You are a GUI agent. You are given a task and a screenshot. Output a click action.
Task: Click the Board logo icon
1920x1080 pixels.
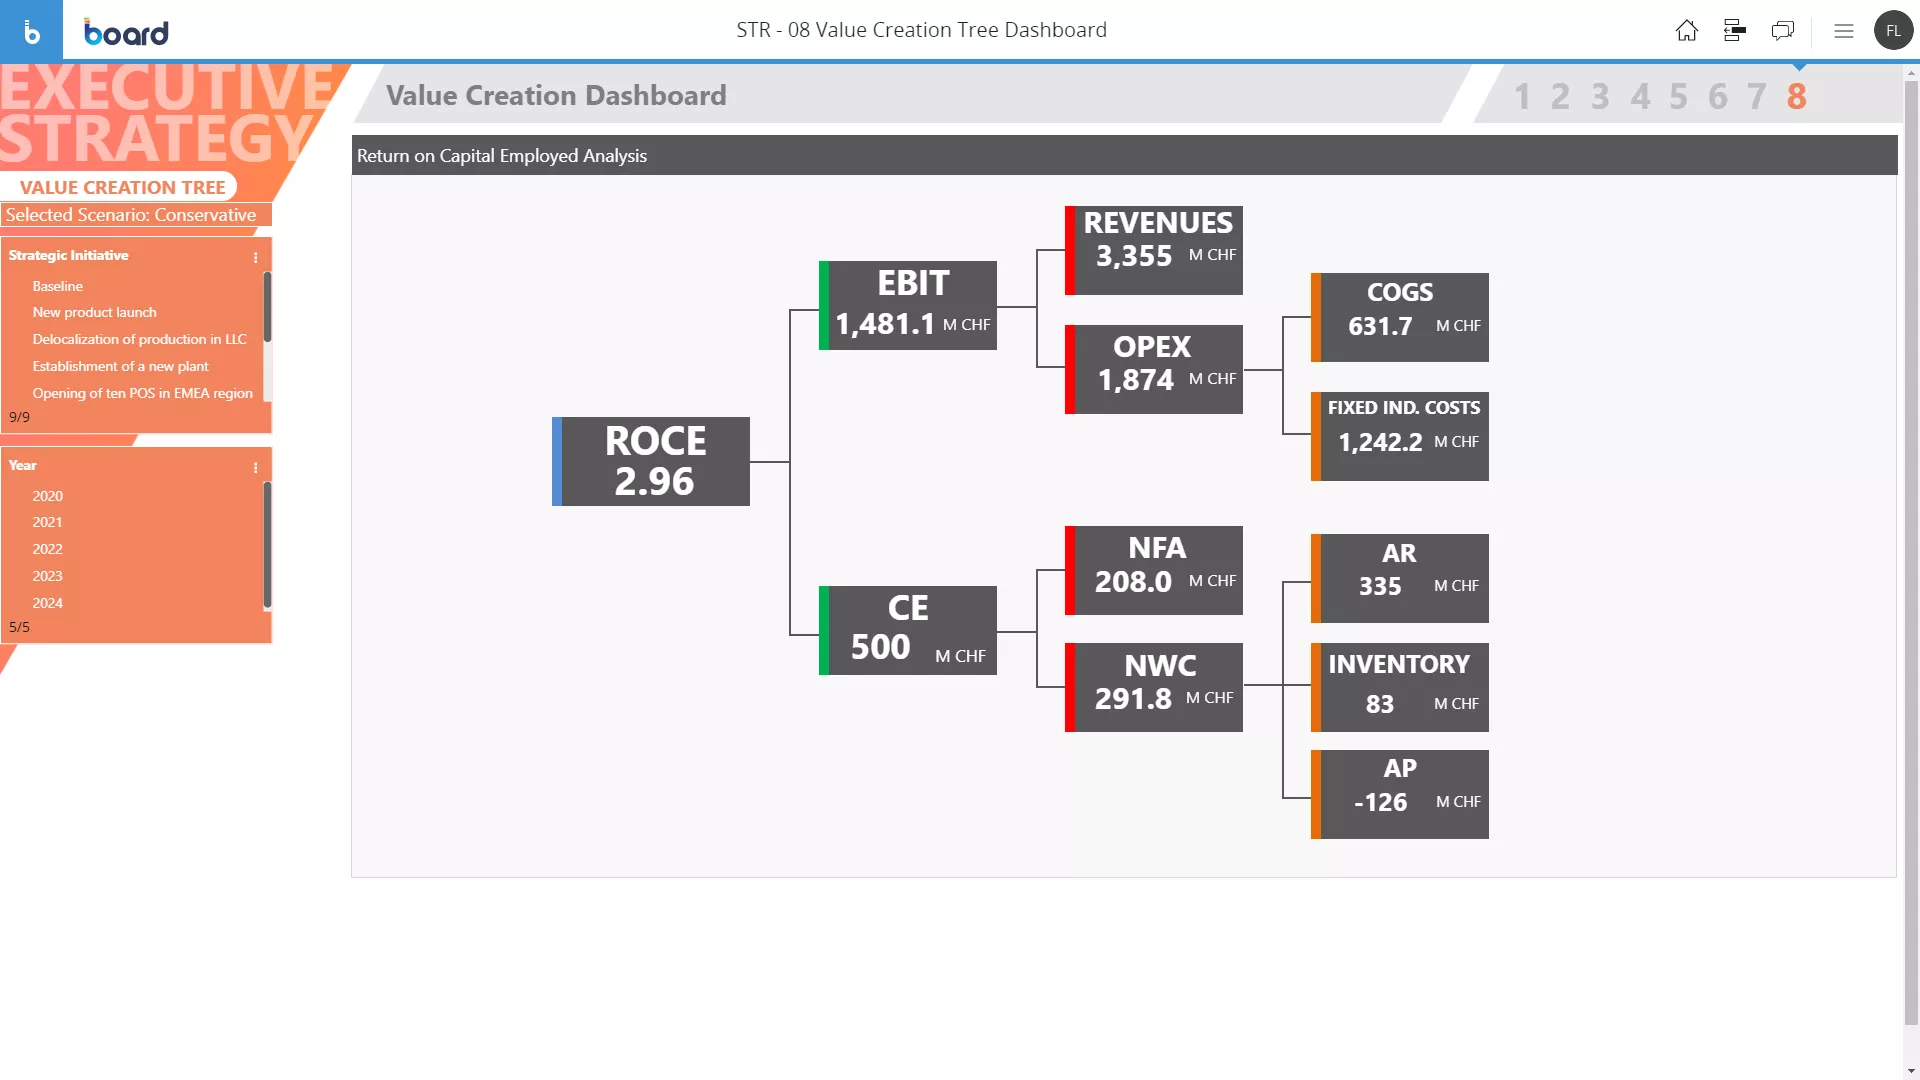[32, 30]
